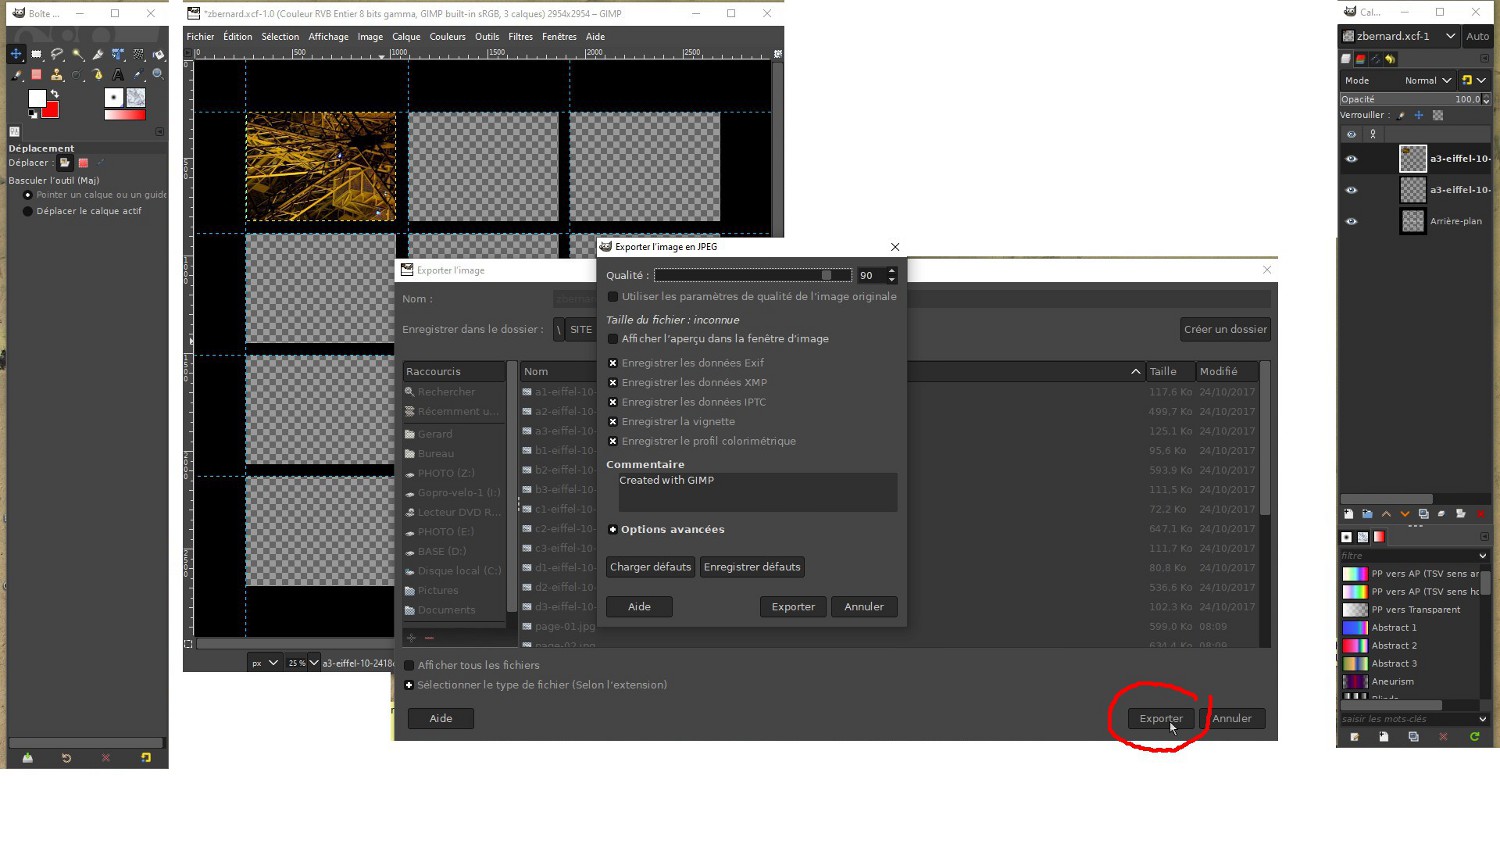Open the blend mode group dropdown beside Mode

click(1474, 80)
